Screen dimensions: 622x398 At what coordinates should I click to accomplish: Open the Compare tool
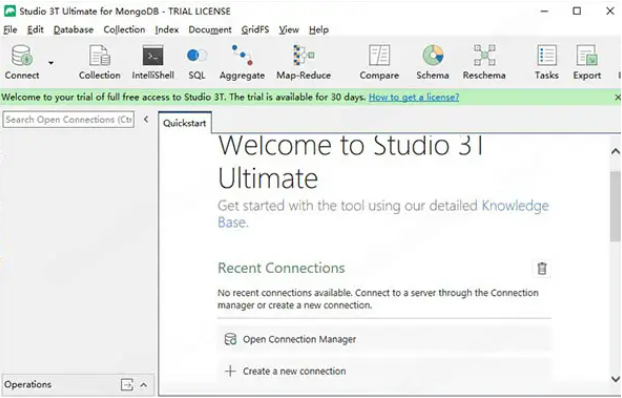(x=379, y=62)
